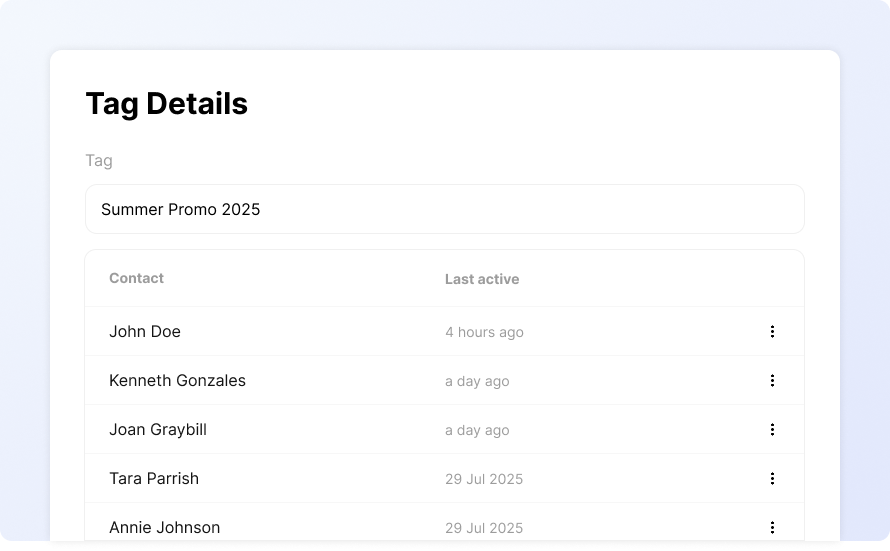Click the Tag field label
This screenshot has height=551, width=890.
[x=99, y=161]
